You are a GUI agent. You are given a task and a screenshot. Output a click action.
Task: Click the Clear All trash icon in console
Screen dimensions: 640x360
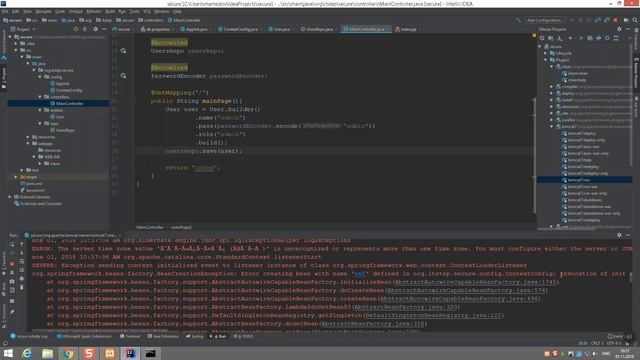tap(22, 287)
